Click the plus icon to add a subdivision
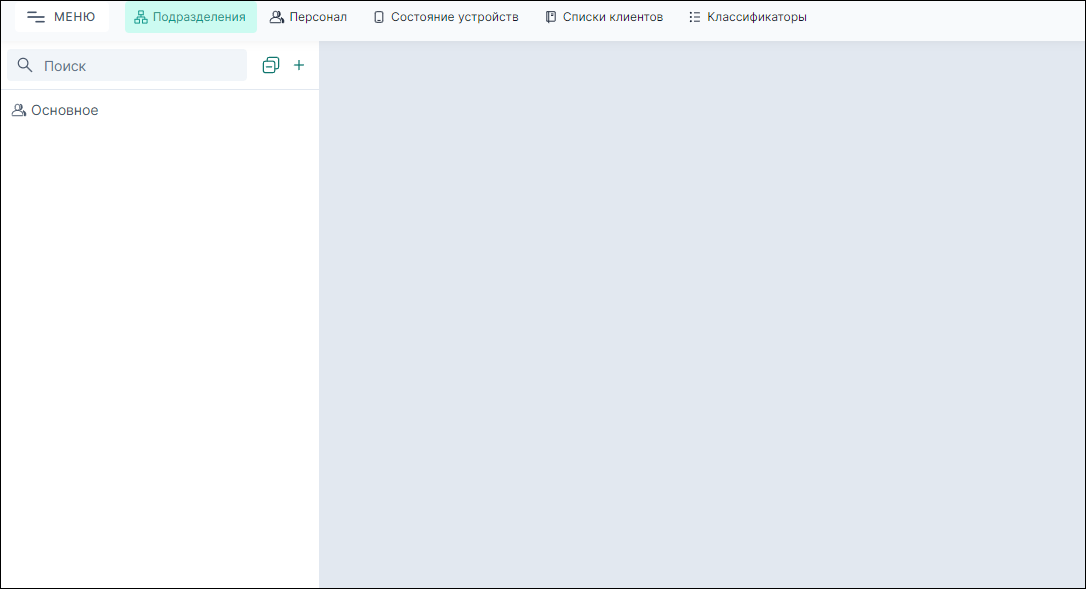Screen dimensions: 1086x589 click(x=298, y=65)
